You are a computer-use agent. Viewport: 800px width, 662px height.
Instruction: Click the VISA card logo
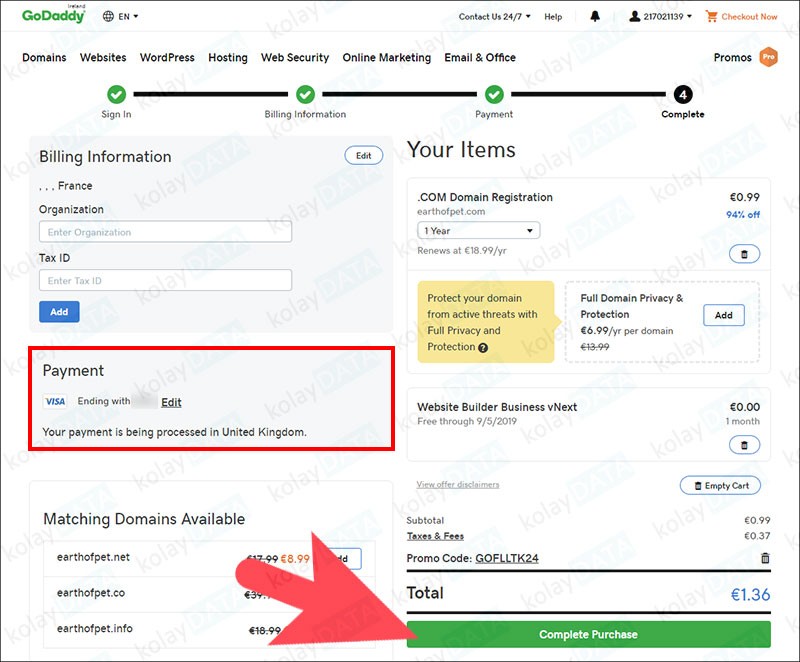tap(55, 401)
